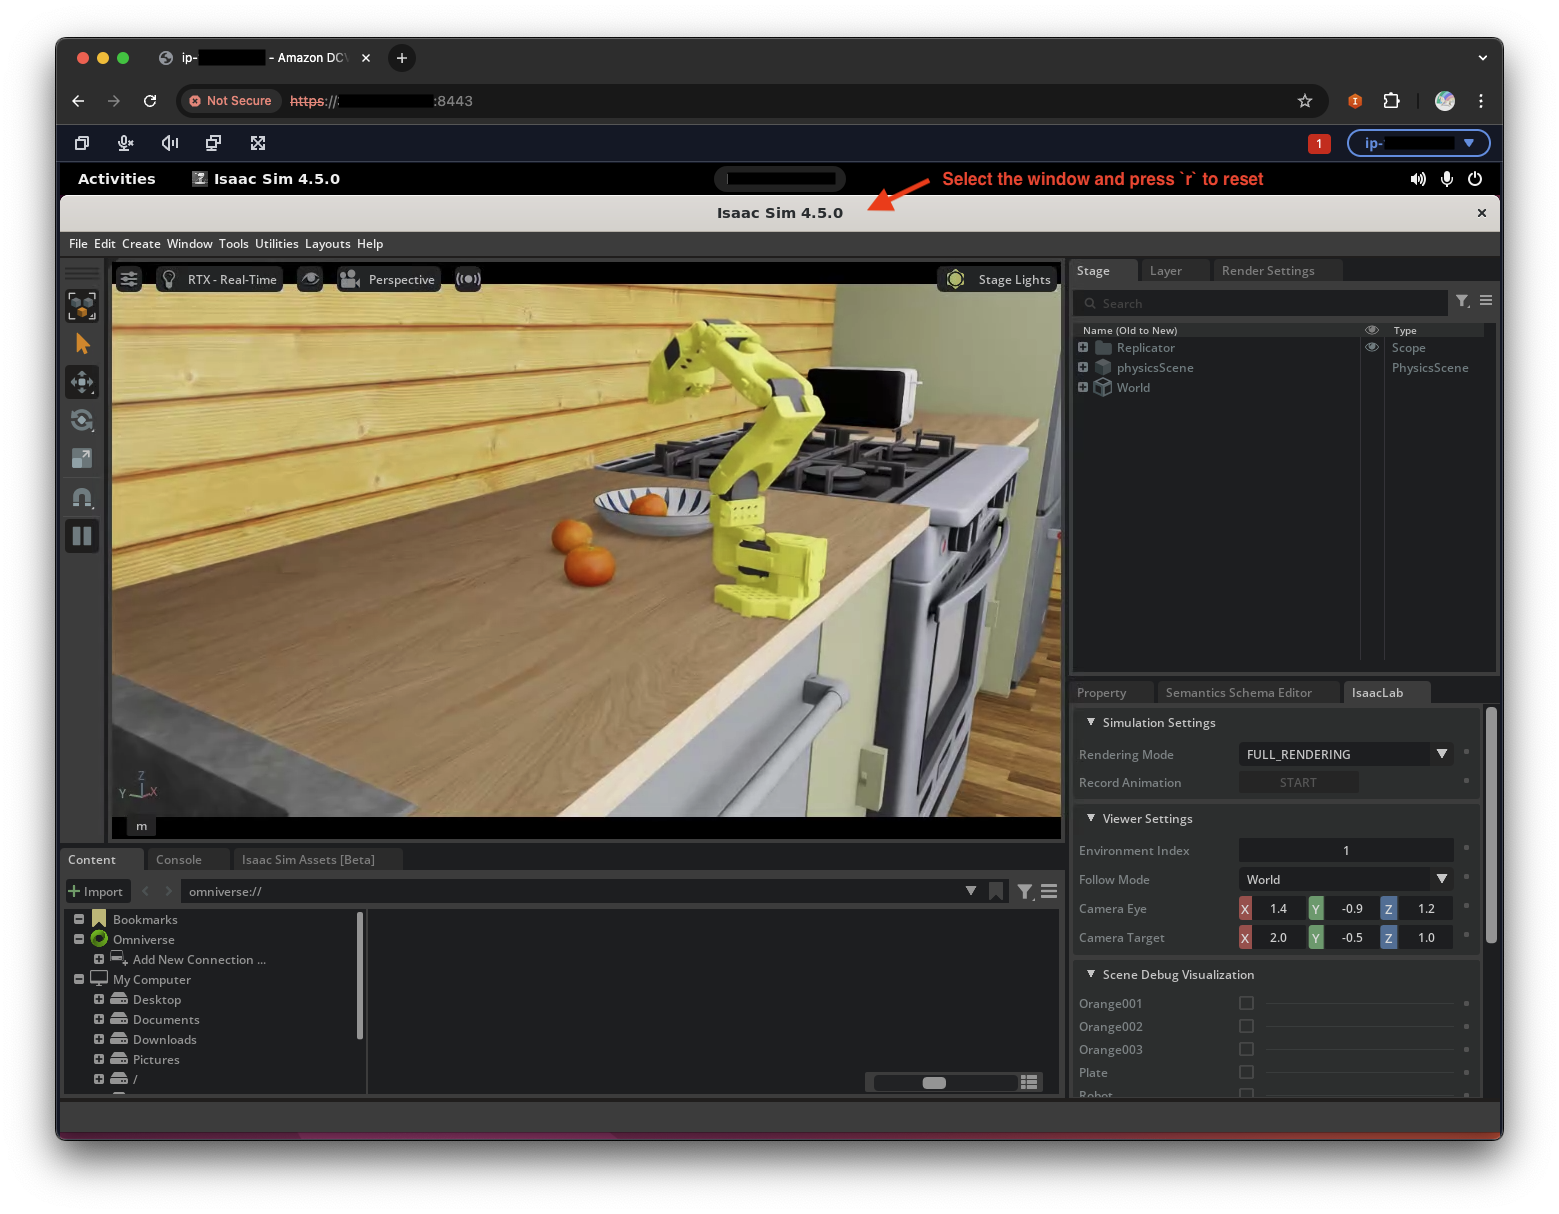Viewport: 1559px width, 1214px height.
Task: Bookmark the current omniverse path
Action: tap(996, 891)
